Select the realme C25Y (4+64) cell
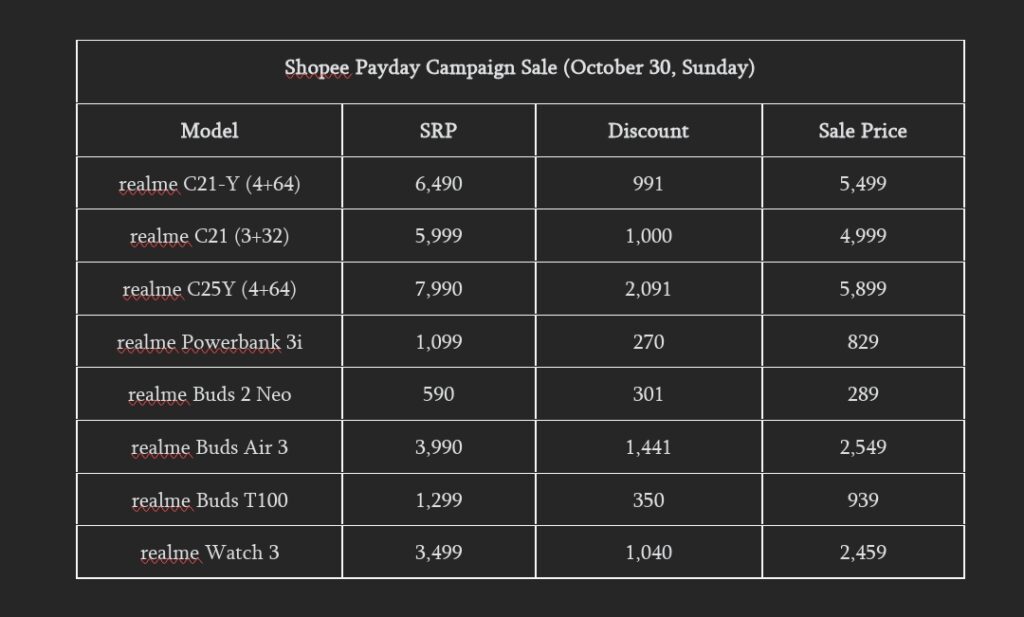 click(x=210, y=289)
